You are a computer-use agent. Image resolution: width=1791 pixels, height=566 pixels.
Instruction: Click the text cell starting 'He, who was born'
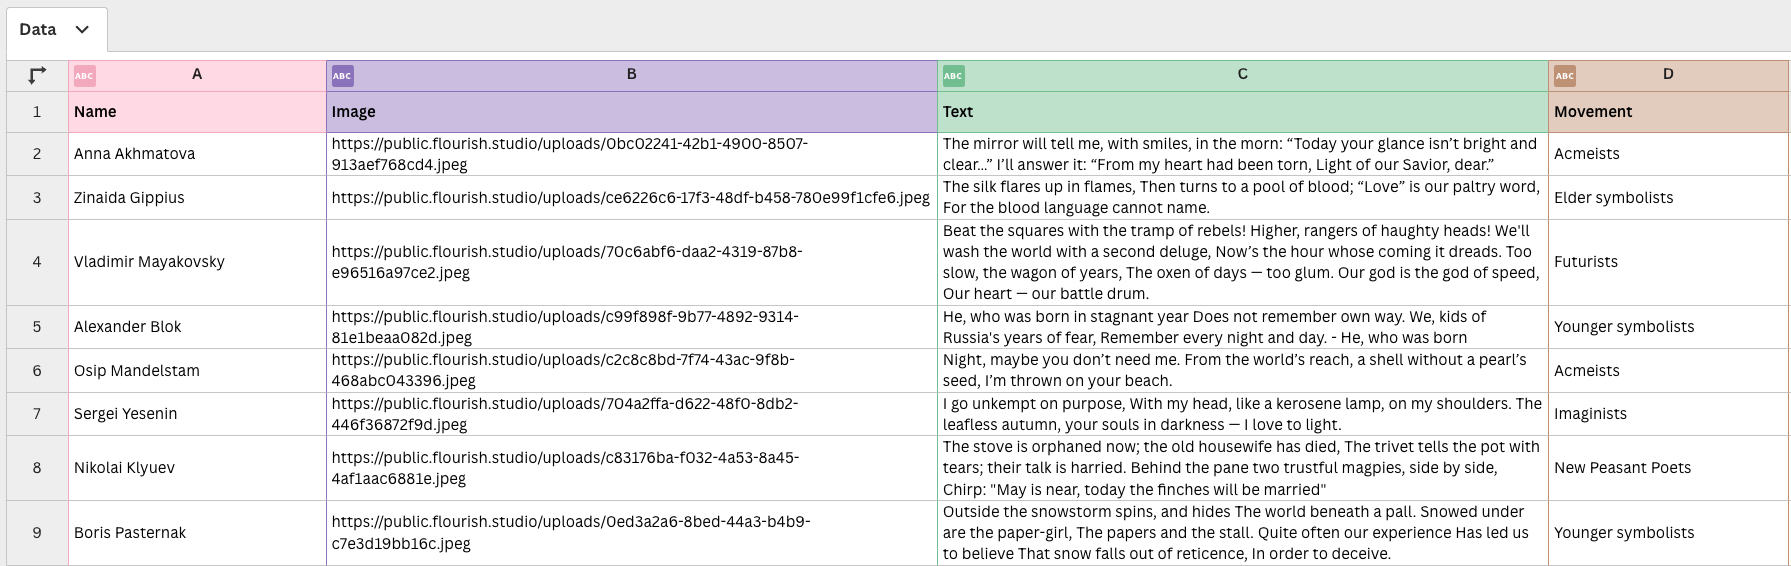[x=1243, y=327]
